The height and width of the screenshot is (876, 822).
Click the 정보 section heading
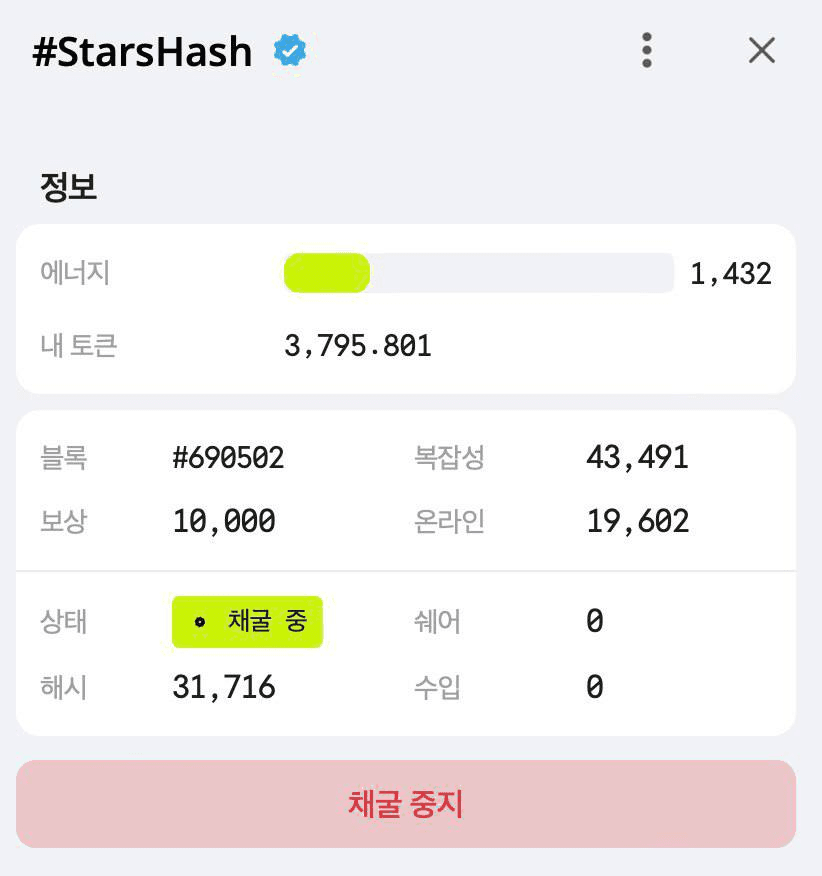tap(68, 187)
